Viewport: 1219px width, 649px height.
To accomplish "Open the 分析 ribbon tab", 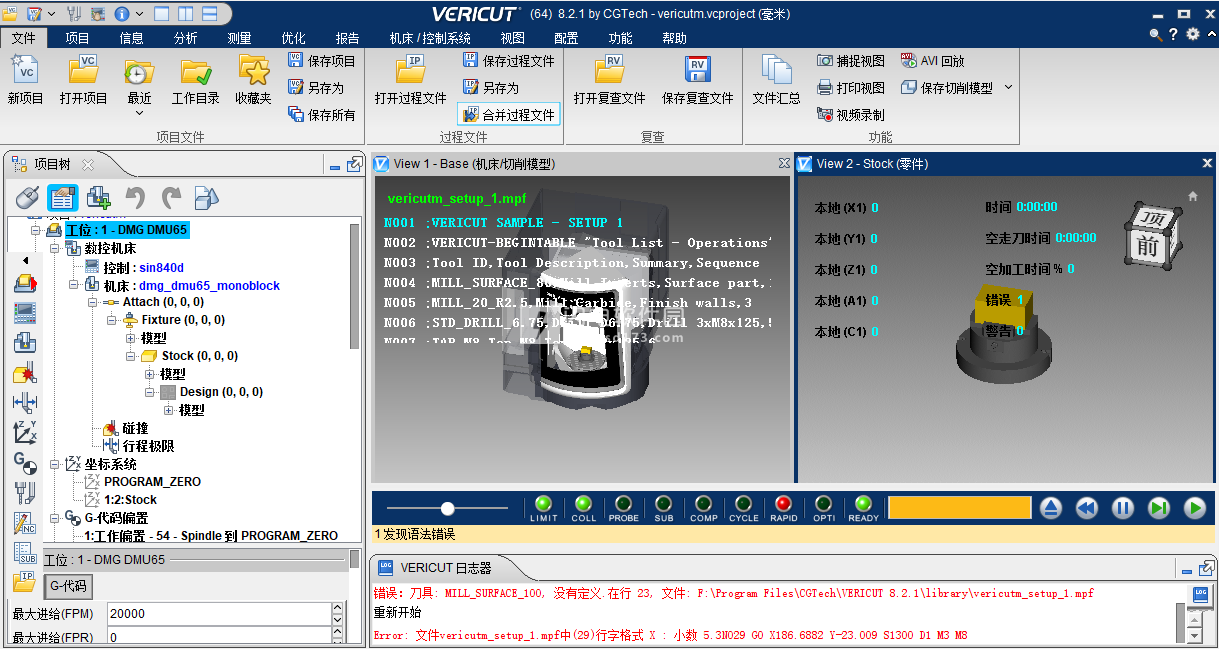I will coord(185,38).
